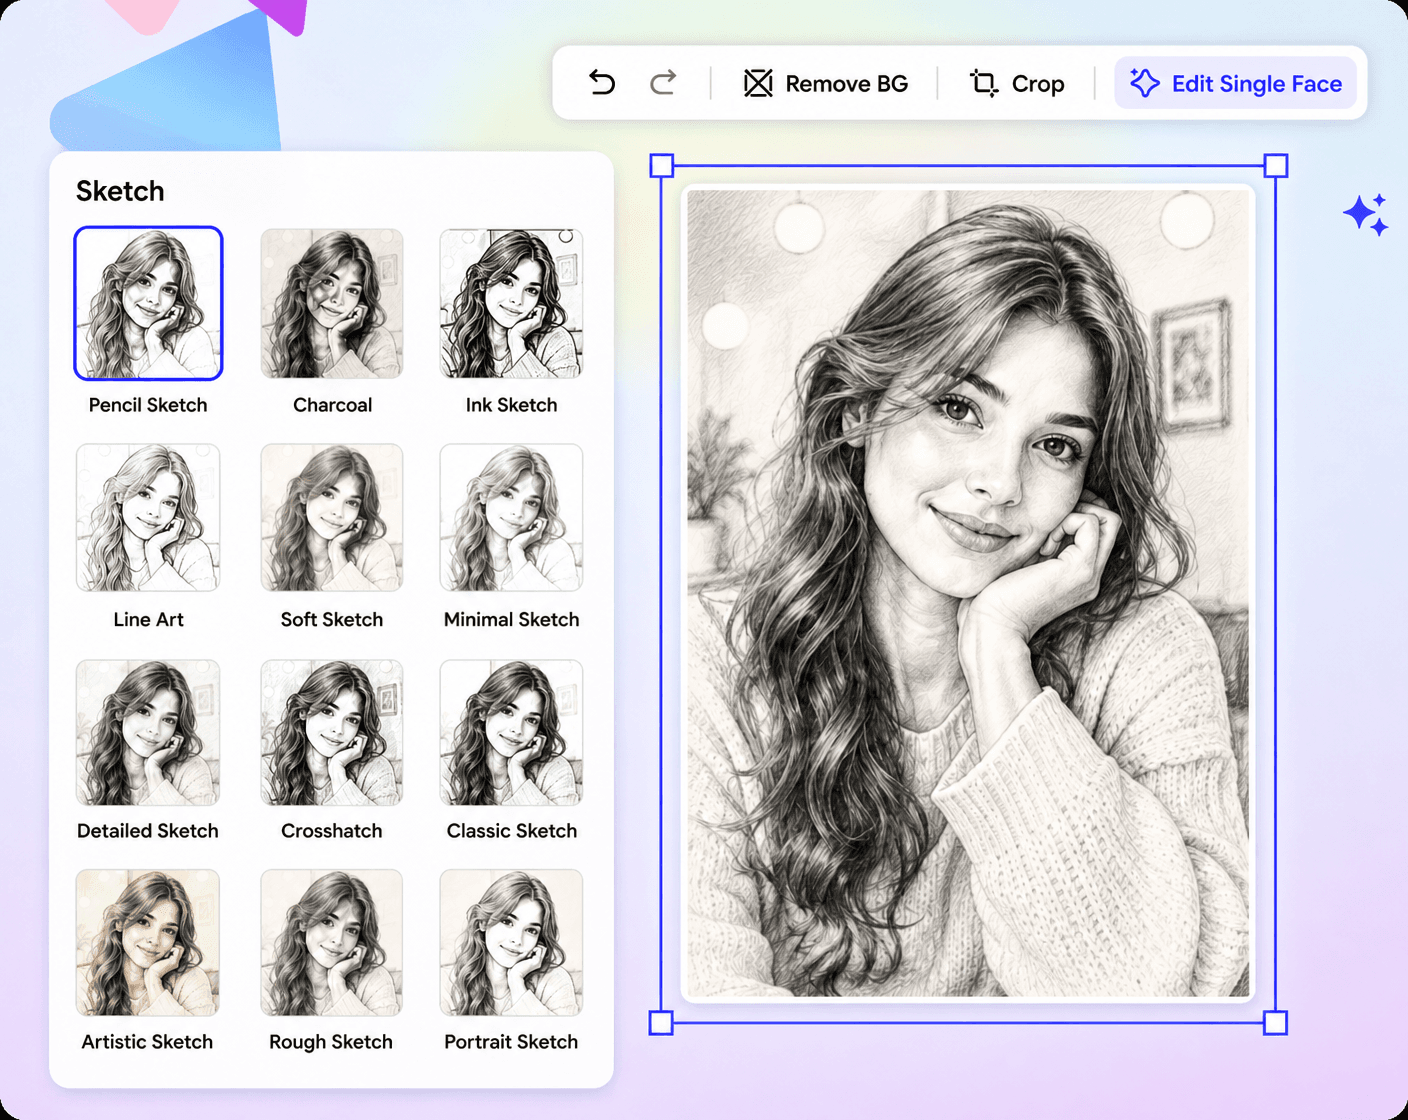Click the Classic Sketch label text
The image size is (1408, 1120).
511,831
